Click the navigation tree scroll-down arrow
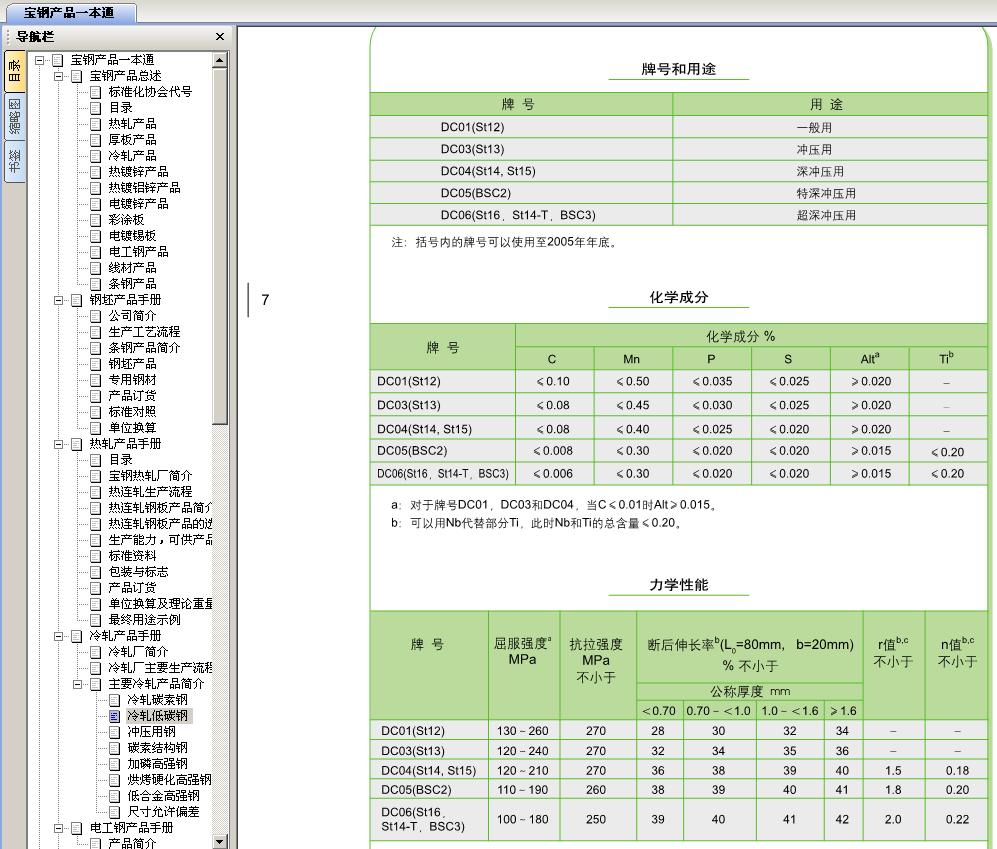This screenshot has height=849, width=997. pyautogui.click(x=219, y=841)
